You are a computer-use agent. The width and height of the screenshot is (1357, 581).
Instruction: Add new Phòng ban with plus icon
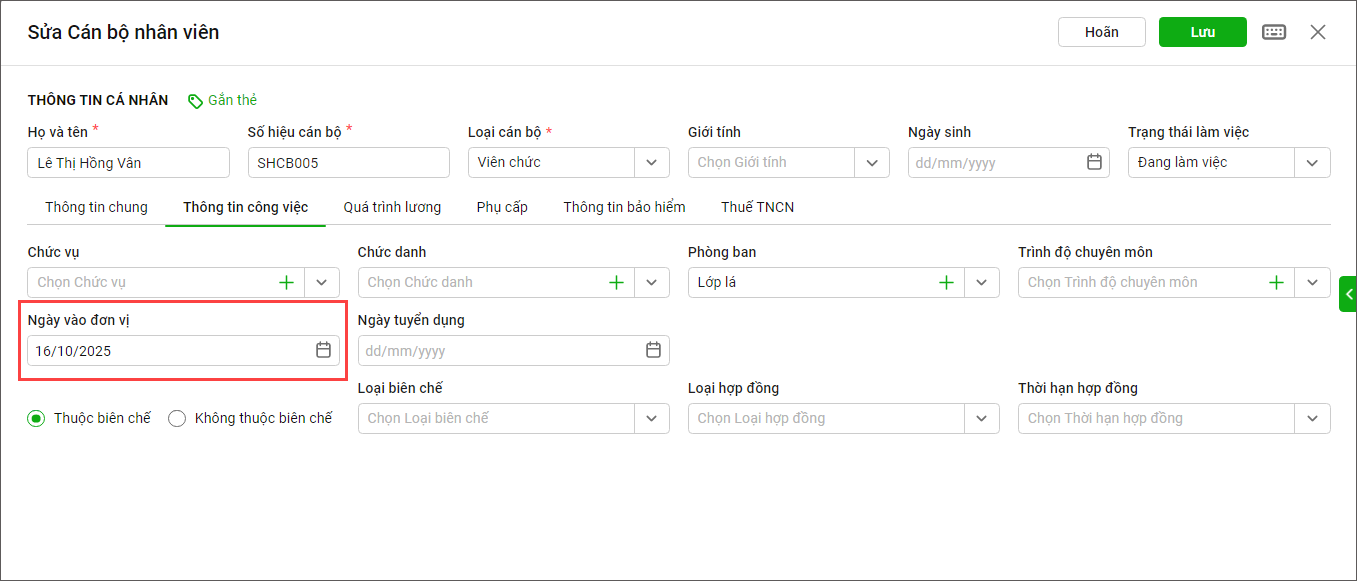pos(946,283)
